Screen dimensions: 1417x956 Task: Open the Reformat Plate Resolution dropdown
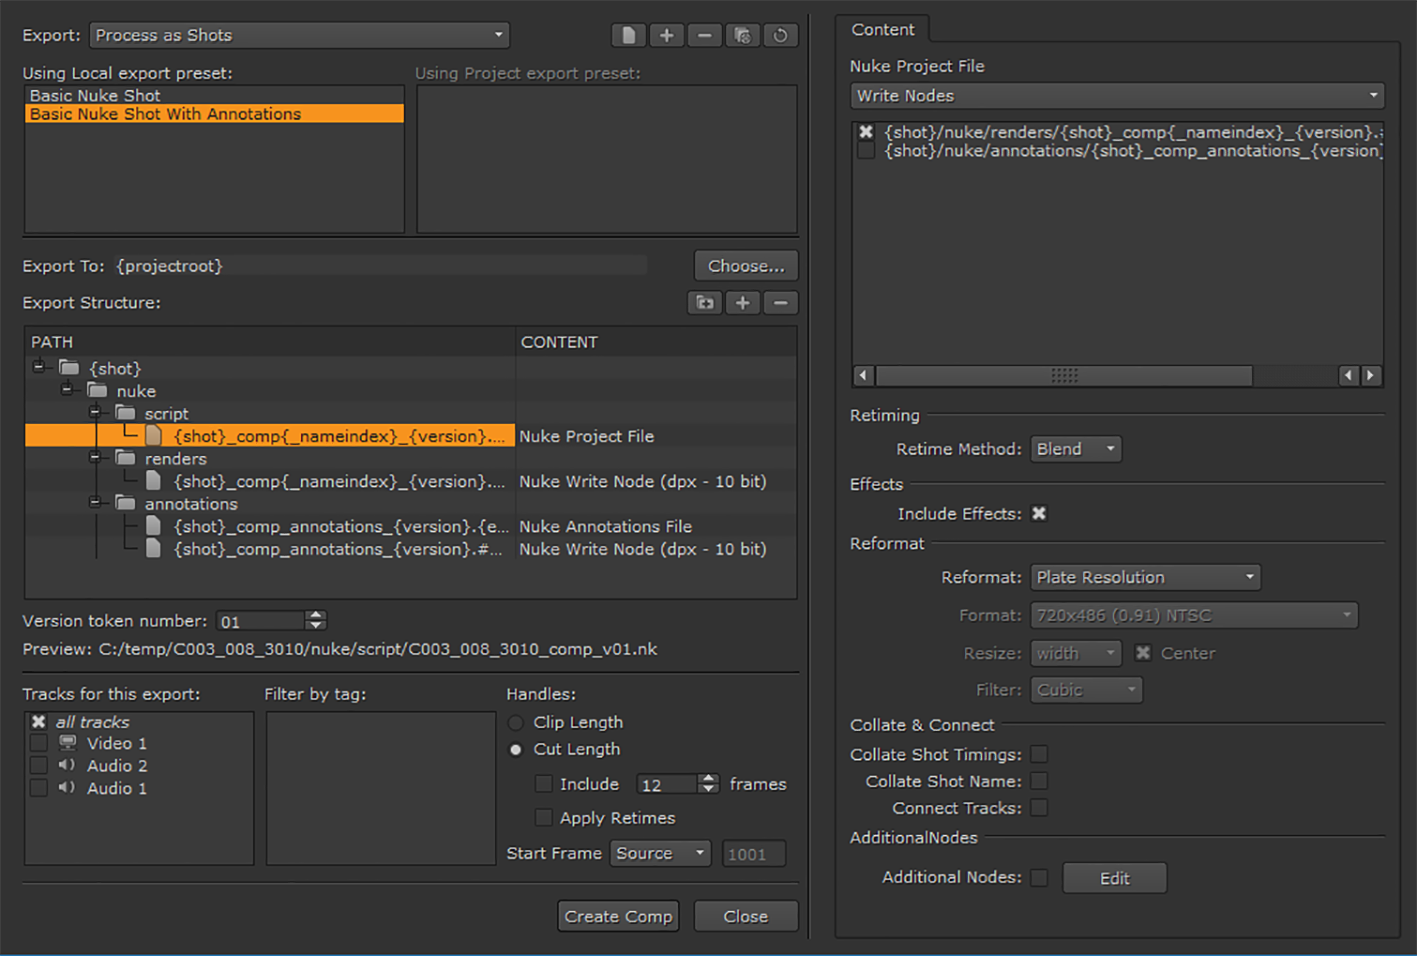click(1145, 578)
